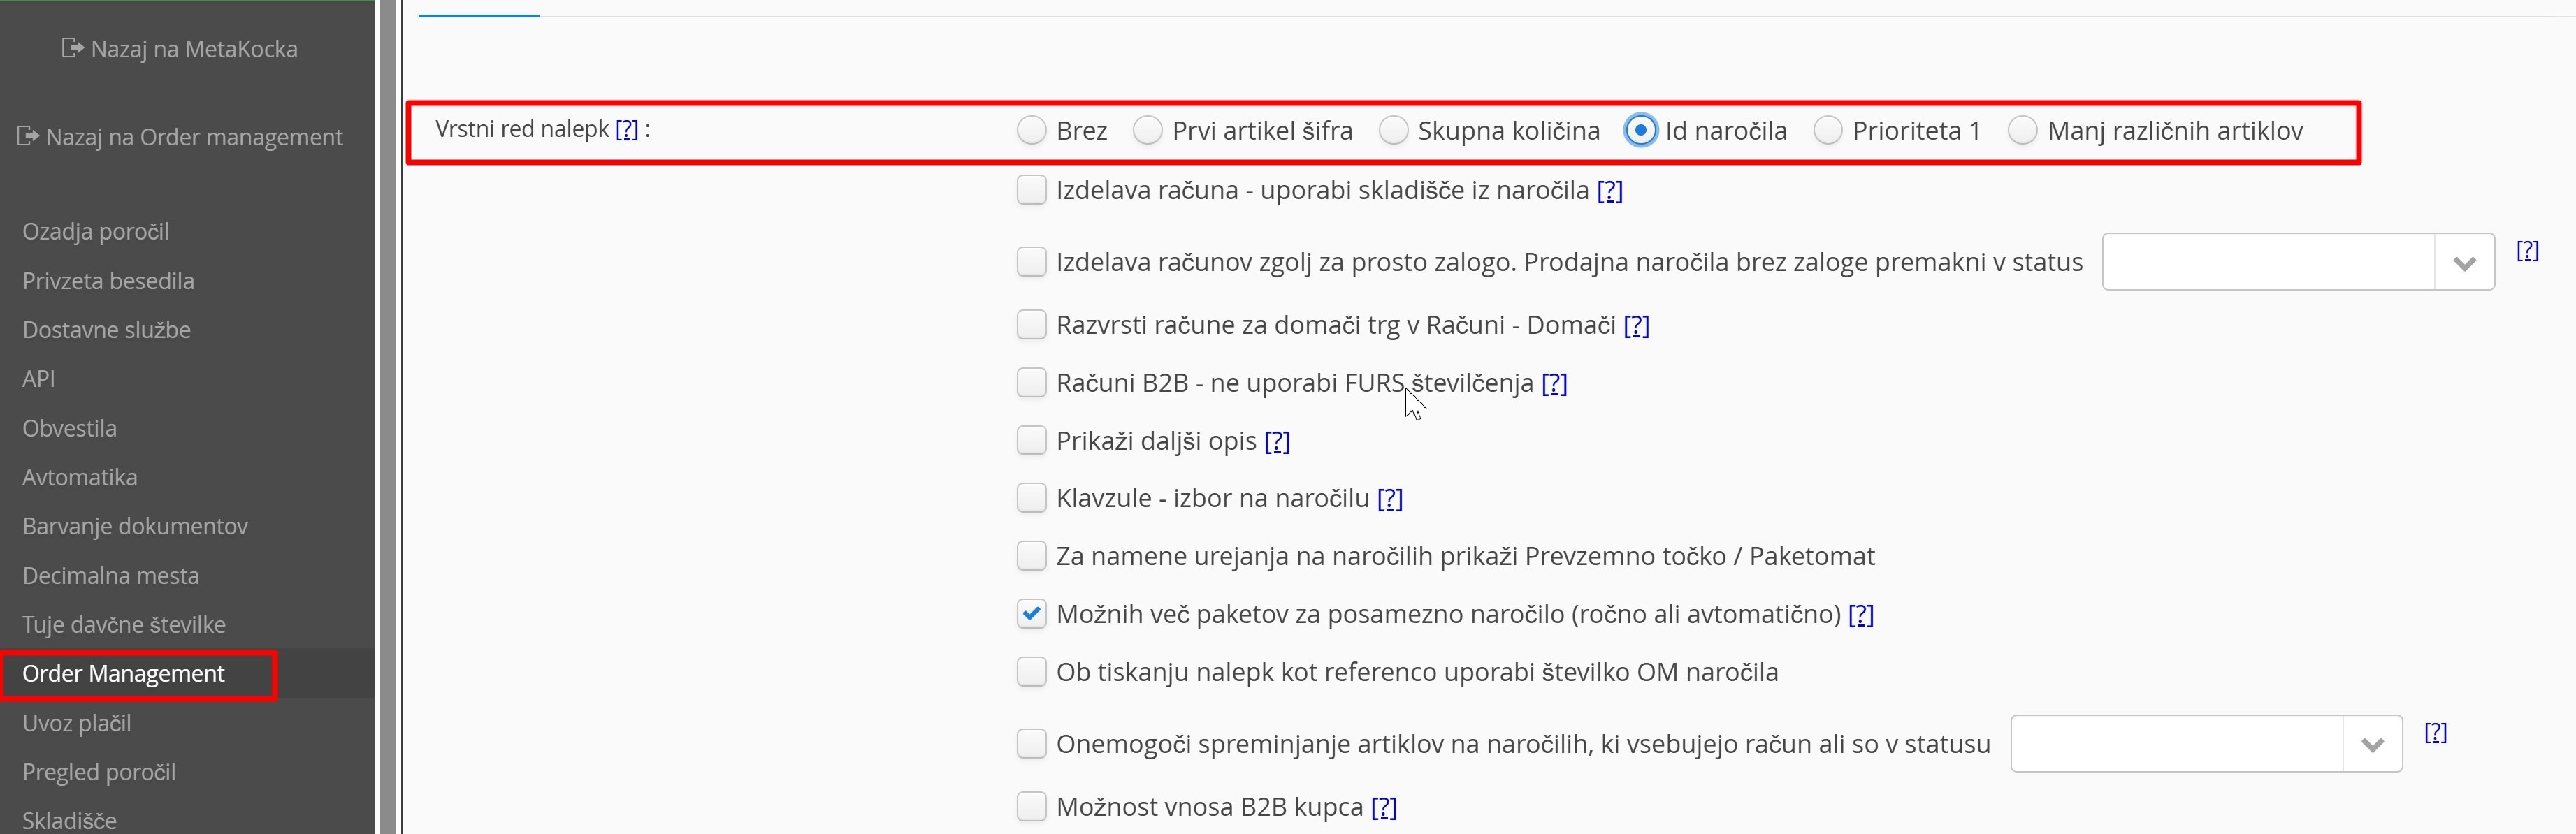
Task: Enable Prikaži daljši opis checkbox
Action: point(1031,441)
